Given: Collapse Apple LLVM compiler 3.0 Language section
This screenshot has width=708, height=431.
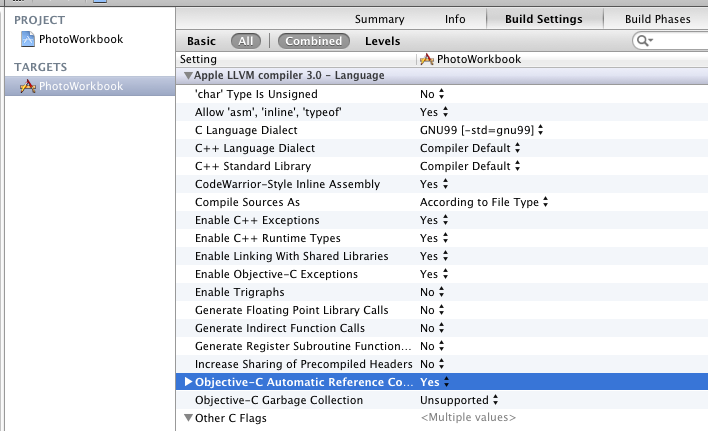Looking at the screenshot, I should pos(188,75).
